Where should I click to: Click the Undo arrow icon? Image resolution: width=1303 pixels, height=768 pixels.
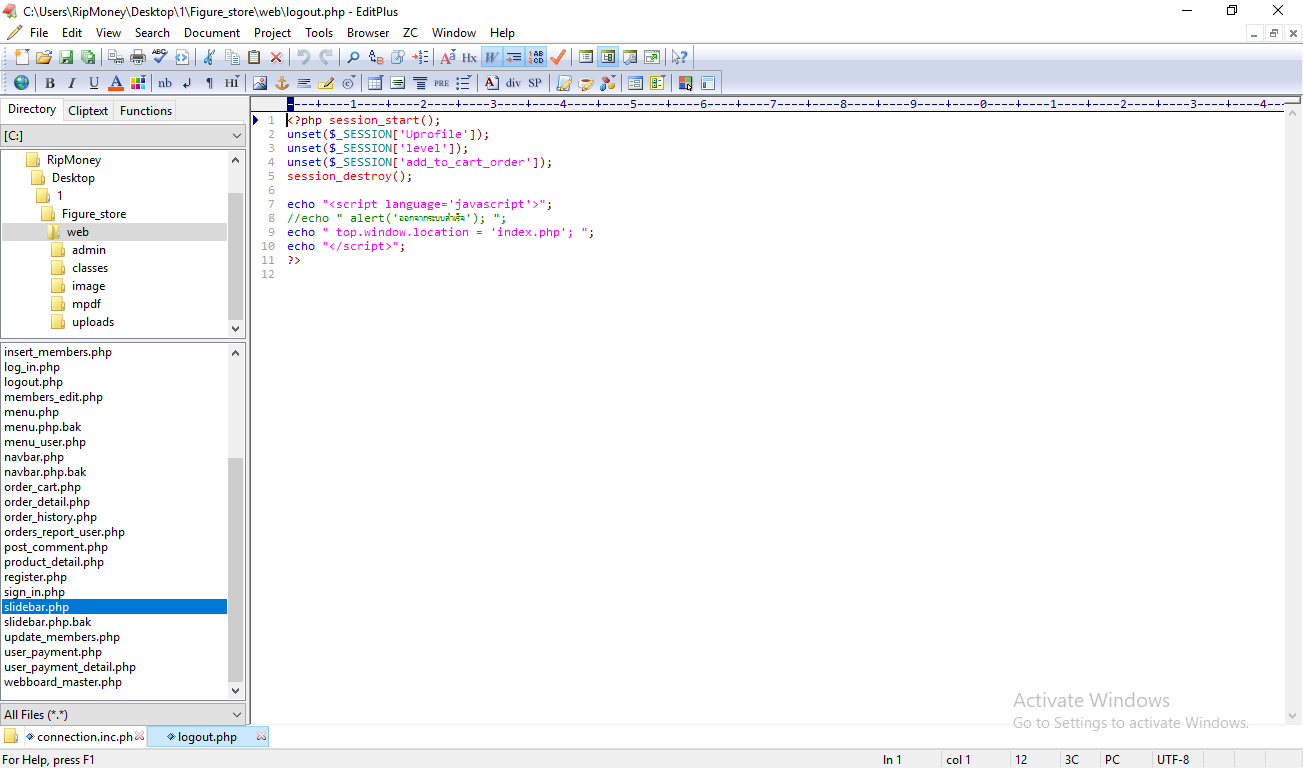[303, 57]
